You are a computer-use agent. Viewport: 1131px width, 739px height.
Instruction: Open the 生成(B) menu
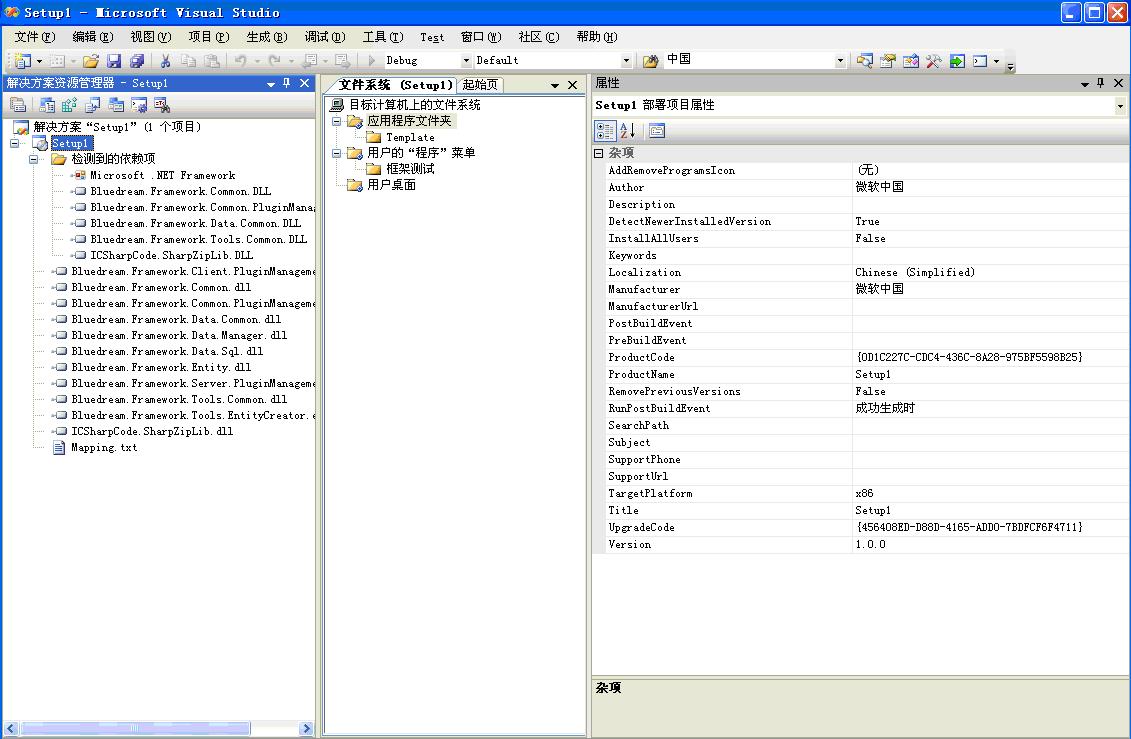(266, 37)
